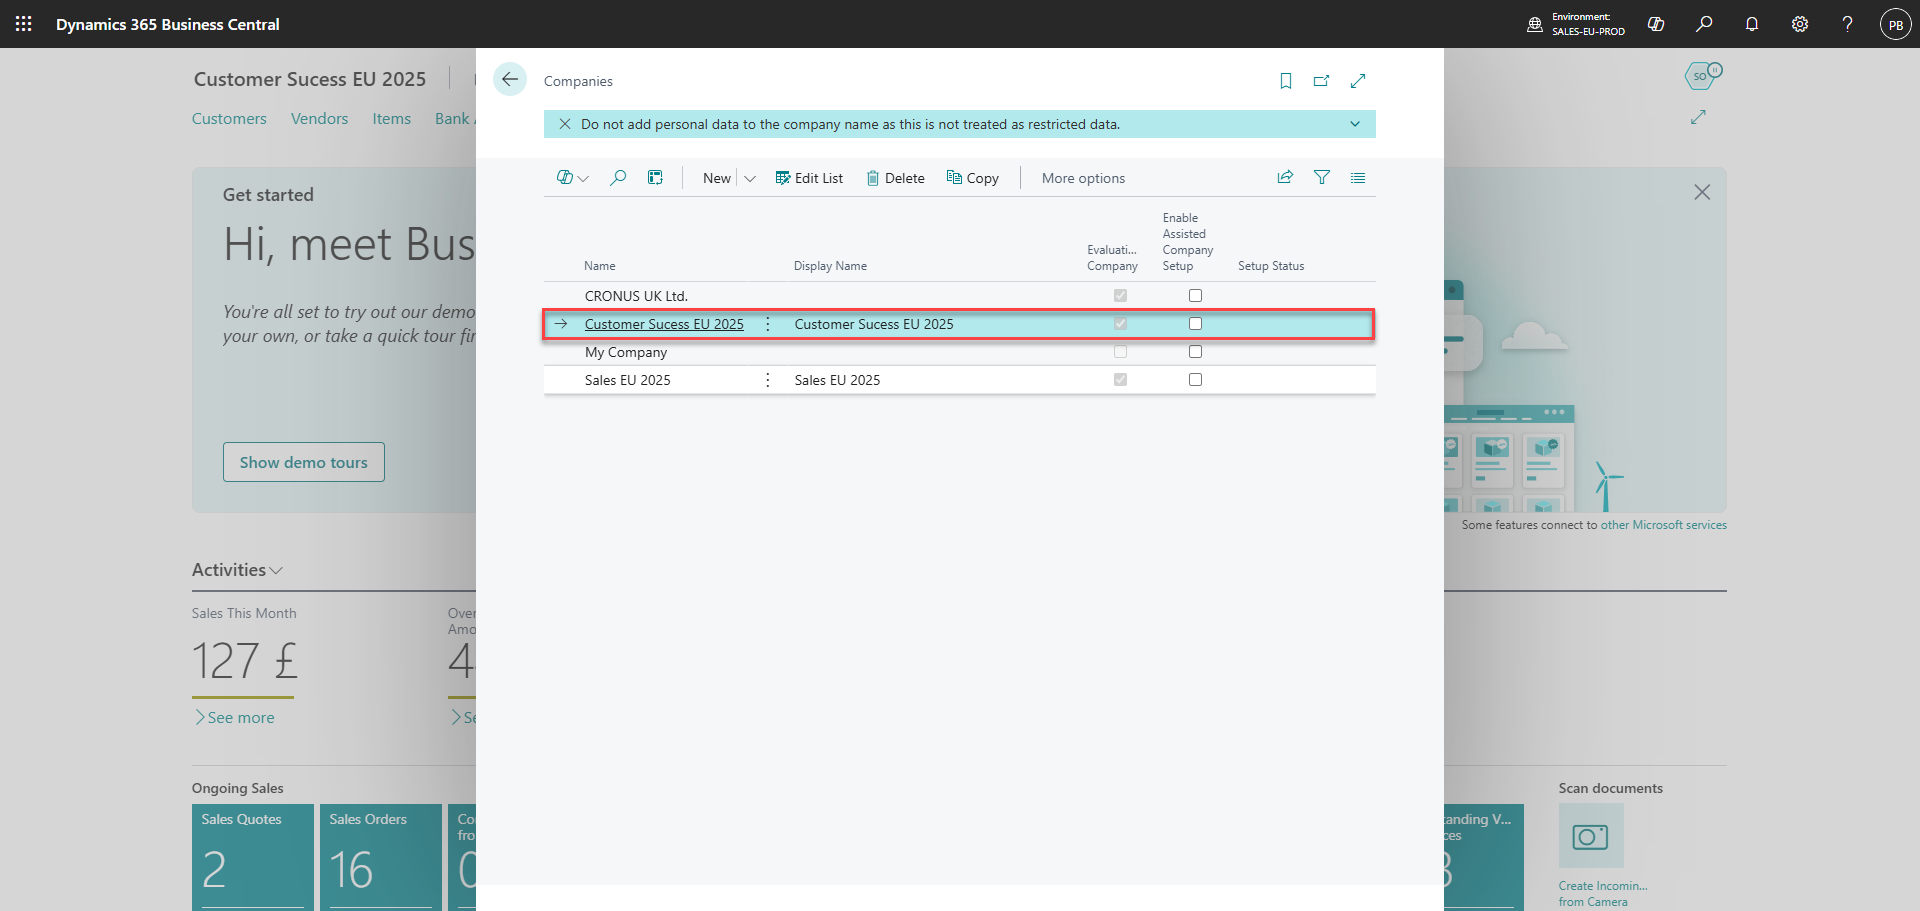Image resolution: width=1920 pixels, height=911 pixels.
Task: Click Customer Sucess EU 2025 display name cell
Action: 874,324
